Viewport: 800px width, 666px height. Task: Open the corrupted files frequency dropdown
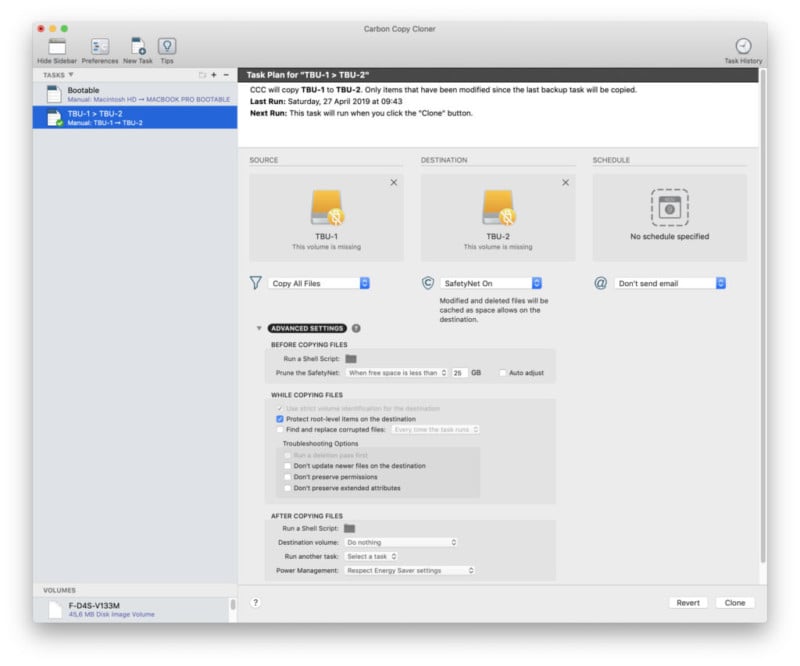pyautogui.click(x=436, y=430)
